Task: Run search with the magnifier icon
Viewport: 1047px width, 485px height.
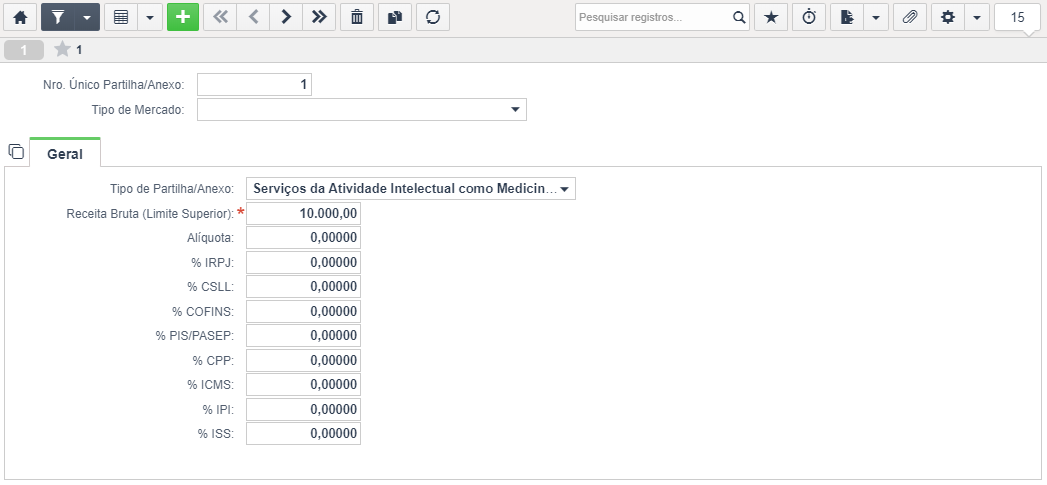Action: click(x=739, y=17)
